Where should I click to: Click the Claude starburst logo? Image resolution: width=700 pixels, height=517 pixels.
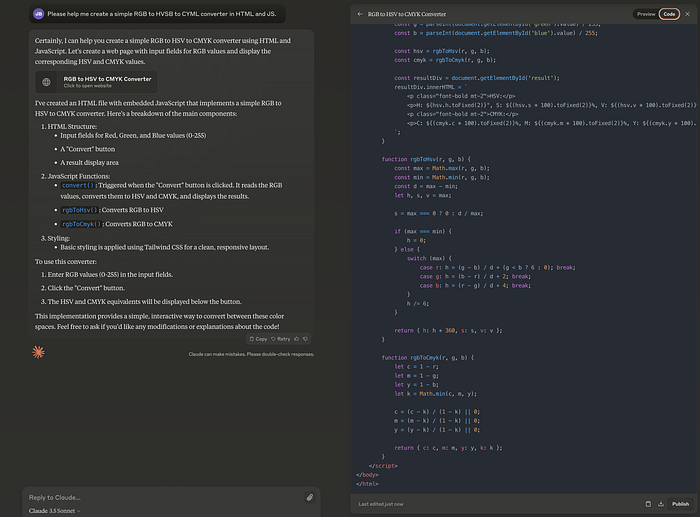click(38, 352)
